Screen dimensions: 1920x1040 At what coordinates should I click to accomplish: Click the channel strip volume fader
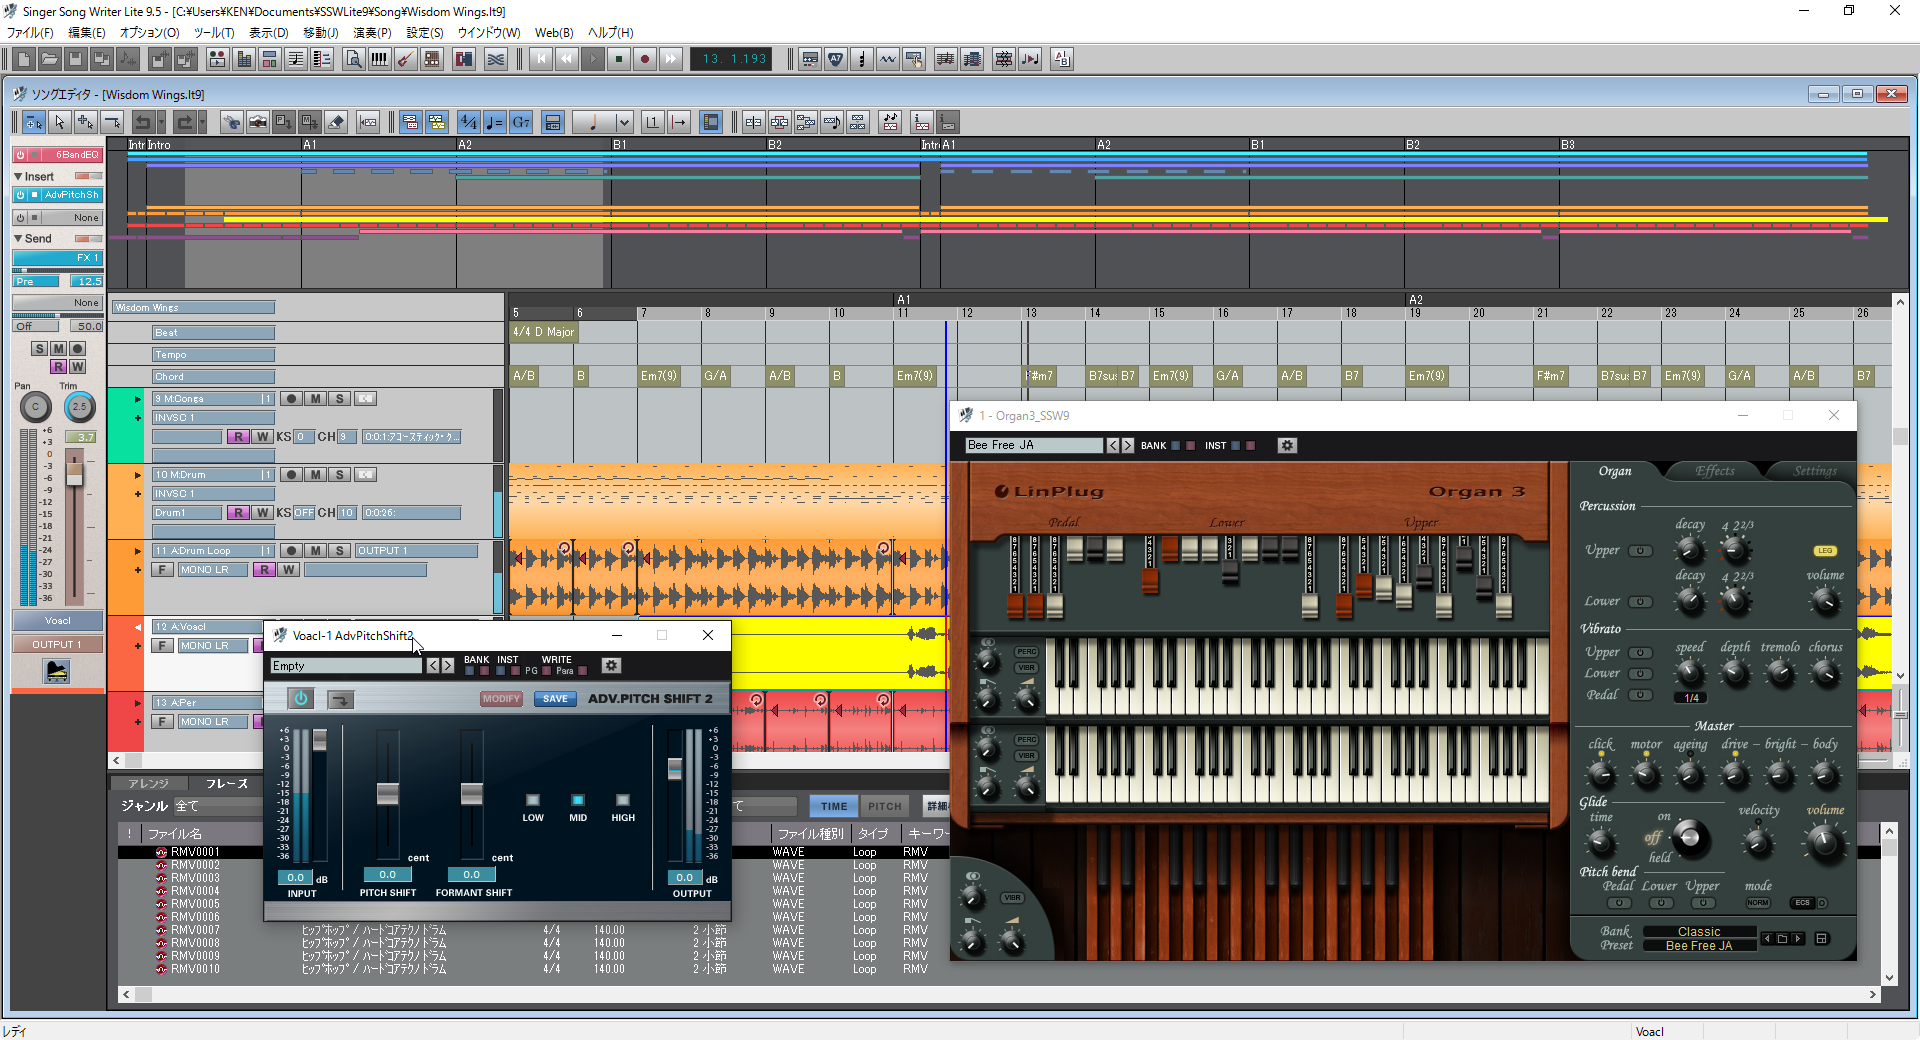[74, 473]
